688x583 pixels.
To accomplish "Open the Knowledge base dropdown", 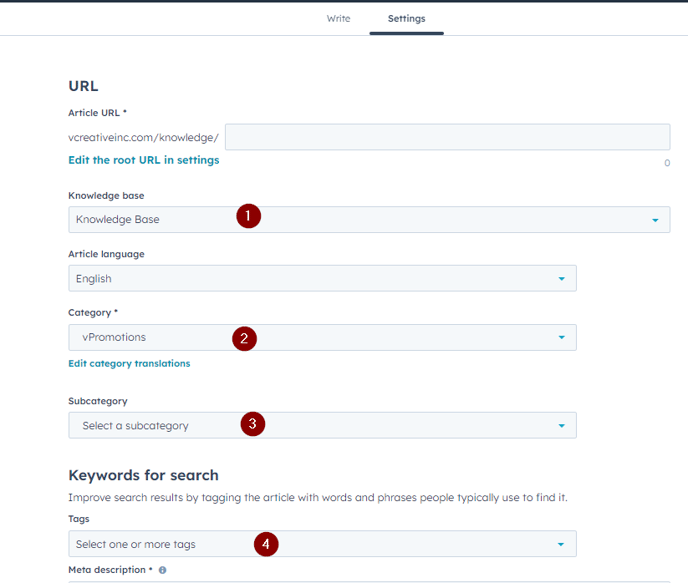I will [x=369, y=219].
